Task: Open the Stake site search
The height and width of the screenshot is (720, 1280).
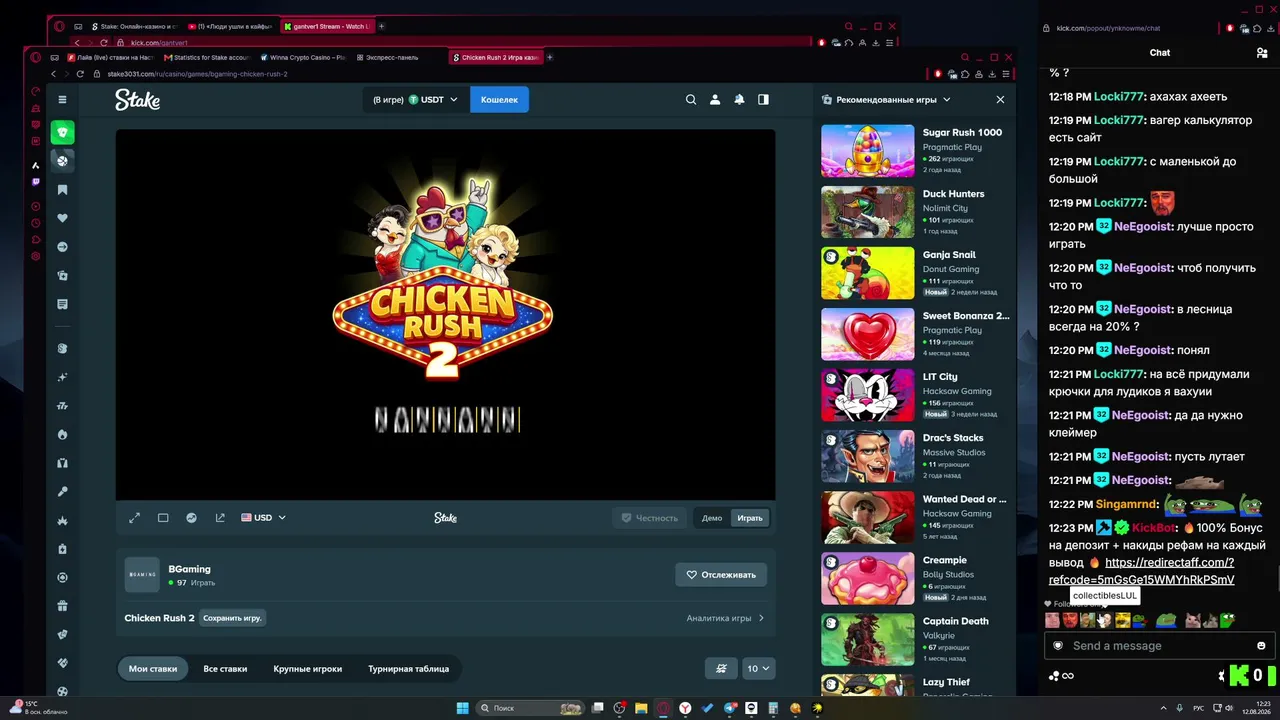Action: point(691,99)
